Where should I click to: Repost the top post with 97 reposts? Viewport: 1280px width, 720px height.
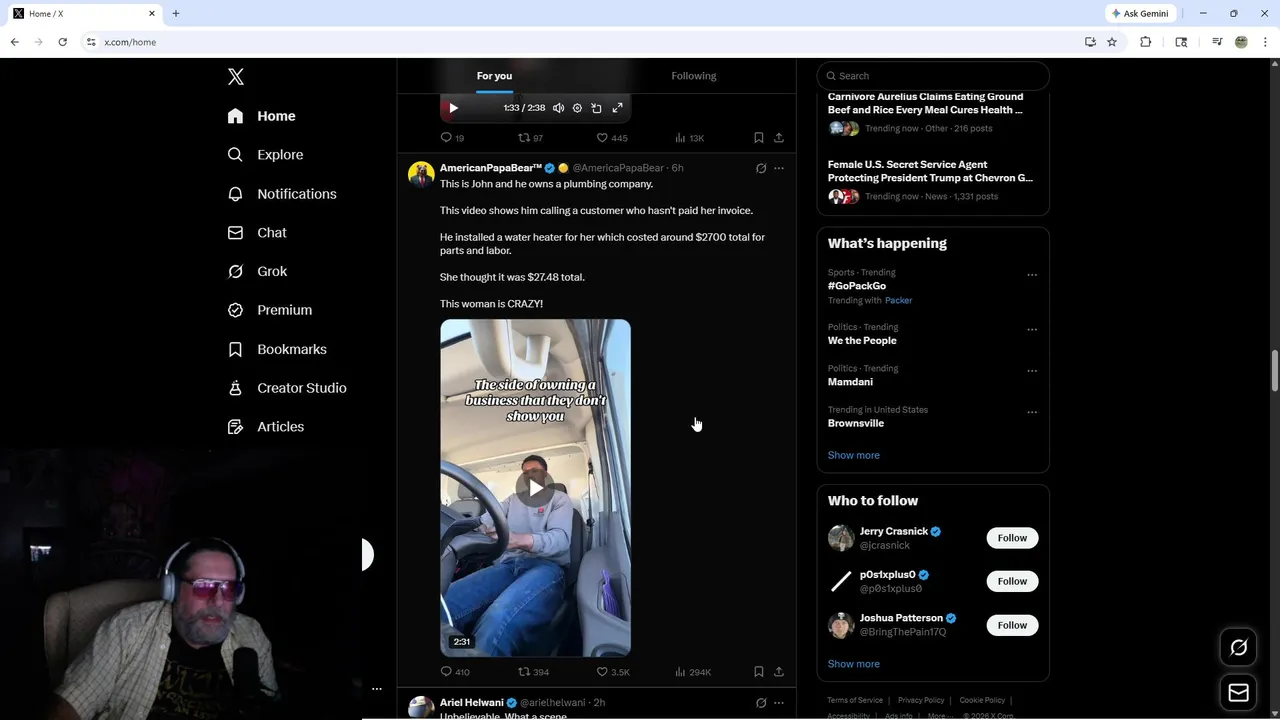[530, 138]
